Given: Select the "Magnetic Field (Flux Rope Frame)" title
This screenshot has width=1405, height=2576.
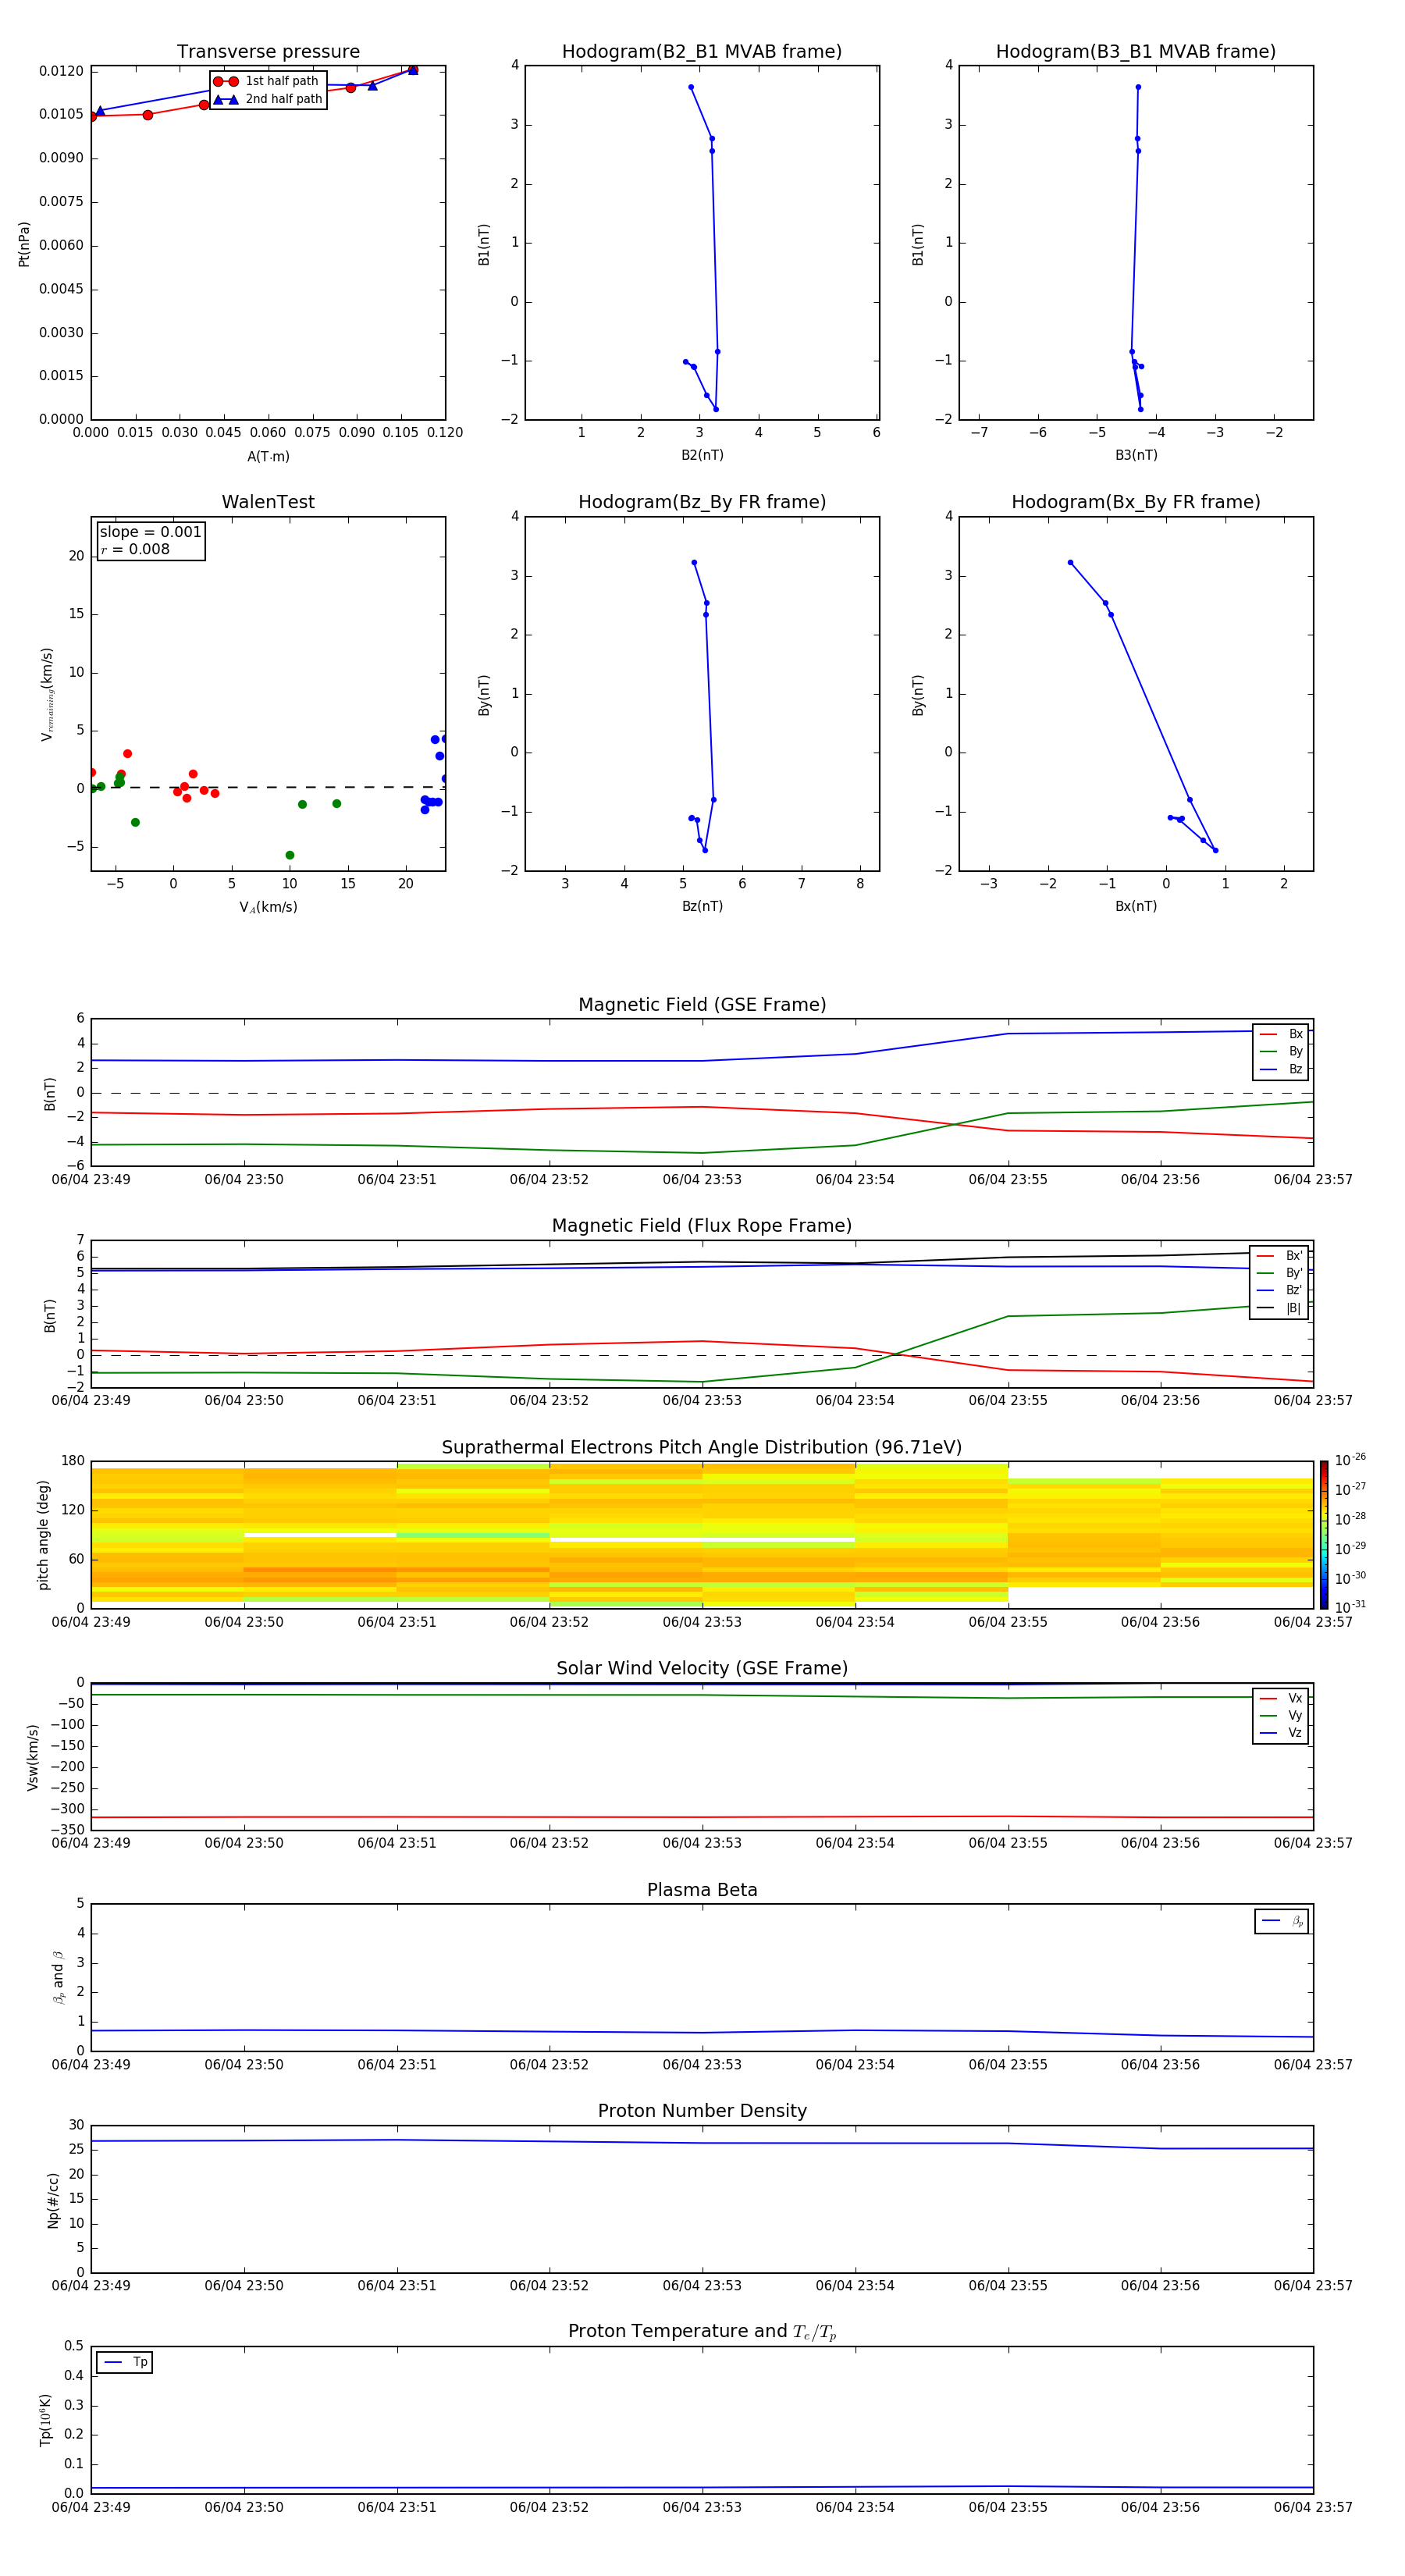Looking at the screenshot, I should tap(701, 1226).
